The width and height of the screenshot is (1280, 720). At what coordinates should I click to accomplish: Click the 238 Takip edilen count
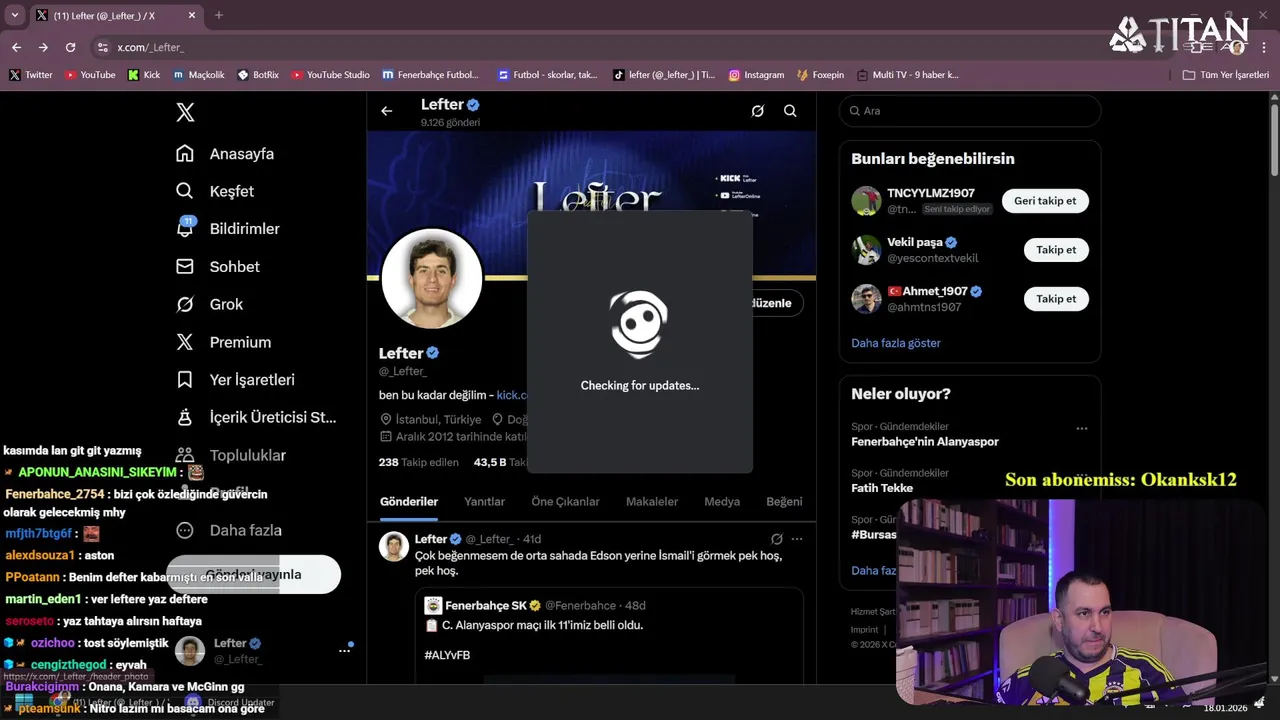click(x=418, y=463)
